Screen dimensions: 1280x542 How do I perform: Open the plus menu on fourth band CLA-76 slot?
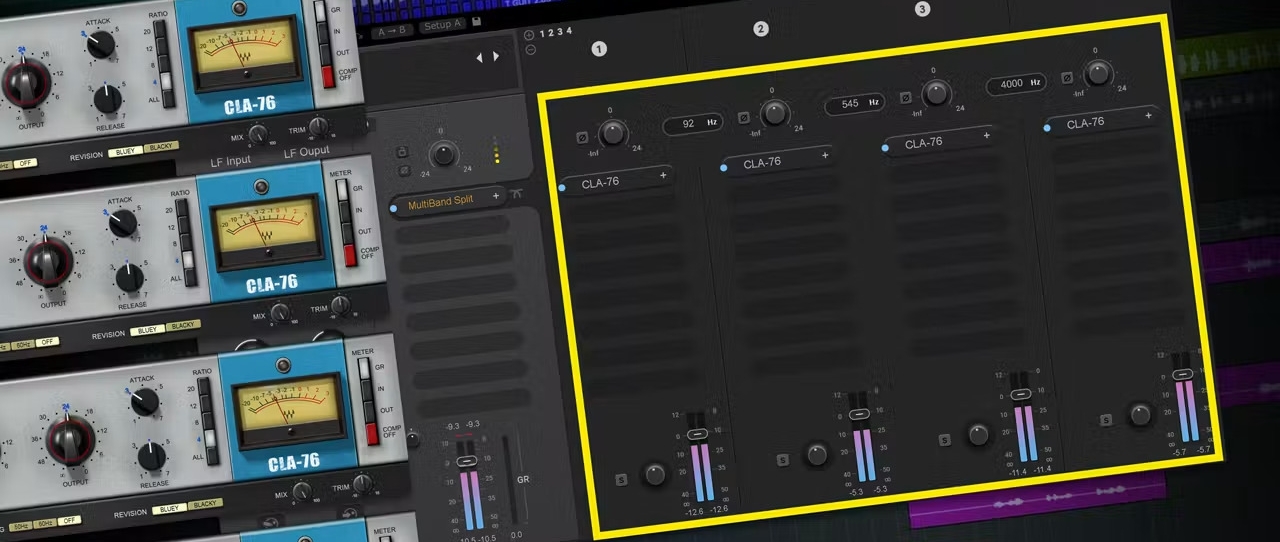tap(1148, 116)
